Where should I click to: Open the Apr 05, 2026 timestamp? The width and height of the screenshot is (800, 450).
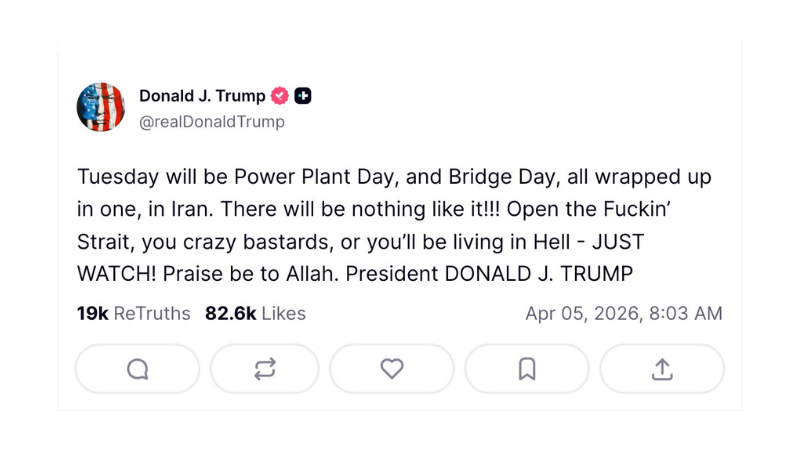(x=623, y=314)
